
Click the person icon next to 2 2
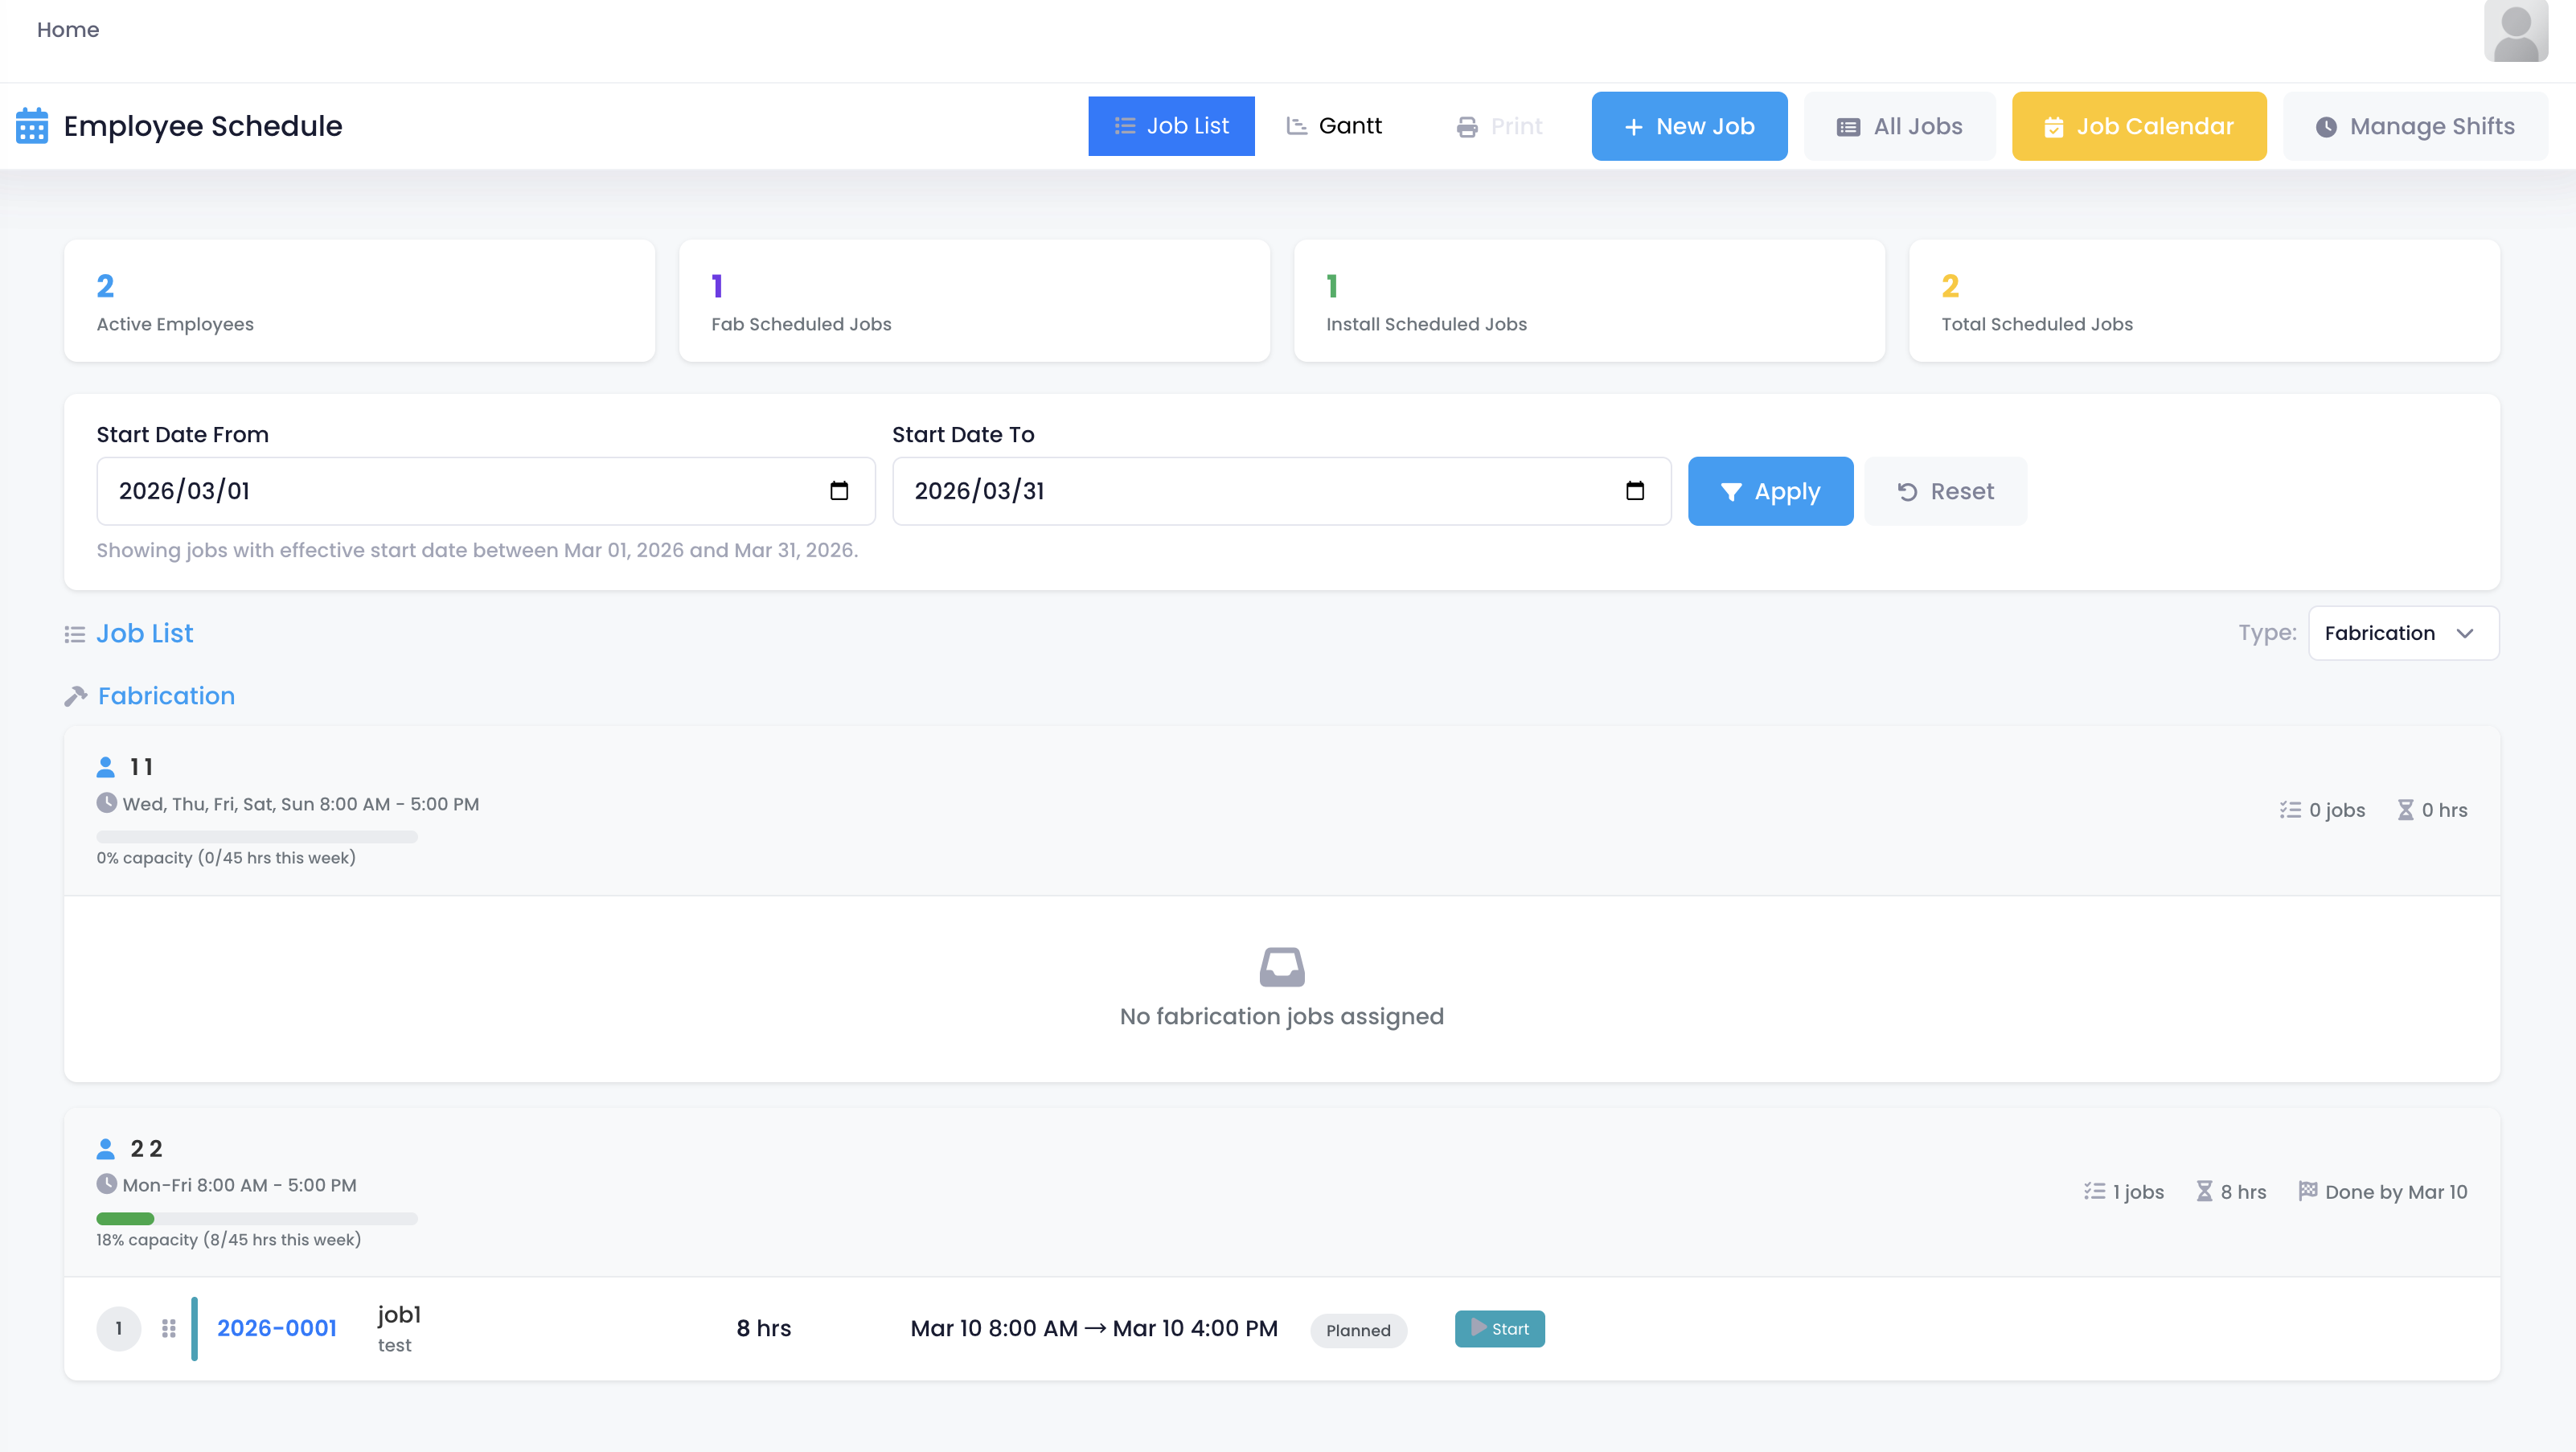pos(106,1148)
